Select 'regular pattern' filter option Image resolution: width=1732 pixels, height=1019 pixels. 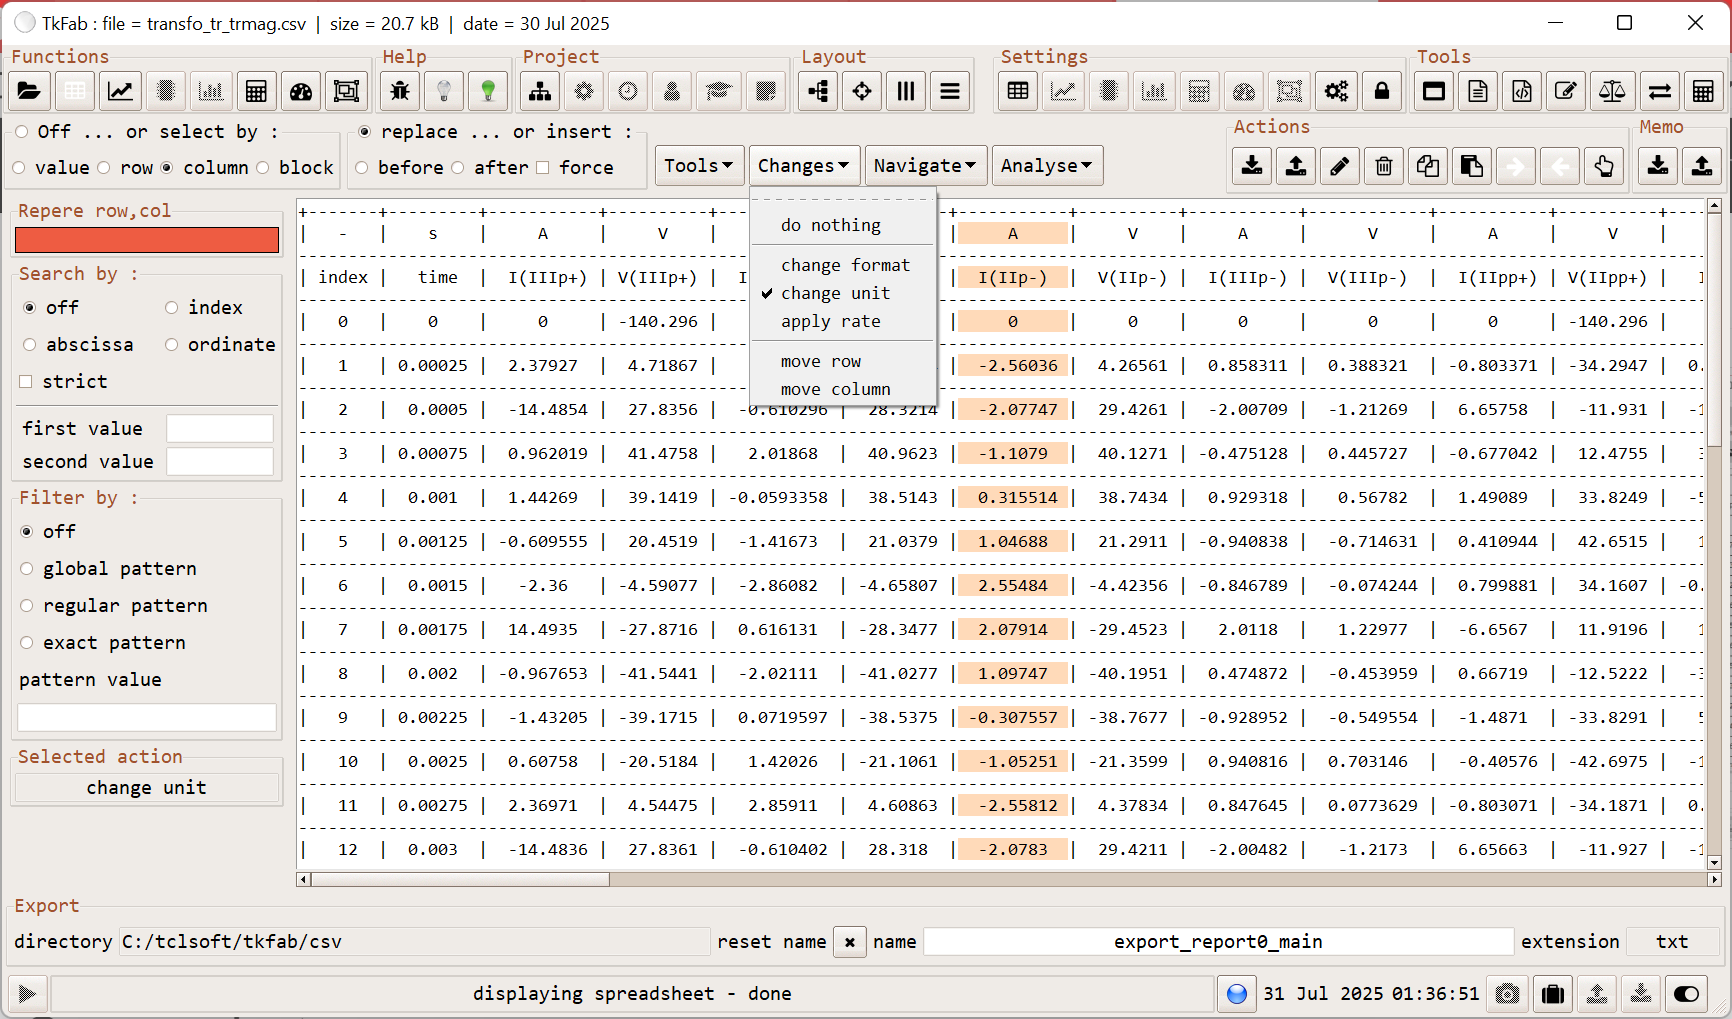pos(27,606)
